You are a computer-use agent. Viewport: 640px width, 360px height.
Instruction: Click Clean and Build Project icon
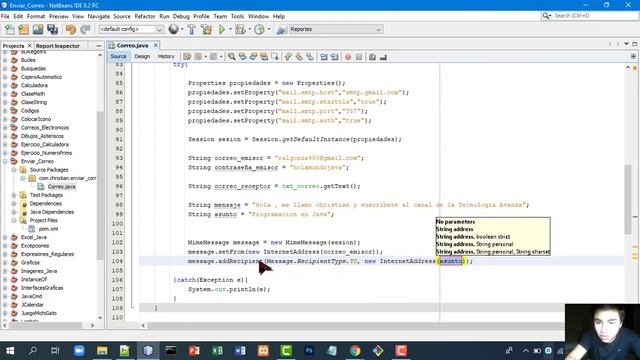click(x=207, y=29)
